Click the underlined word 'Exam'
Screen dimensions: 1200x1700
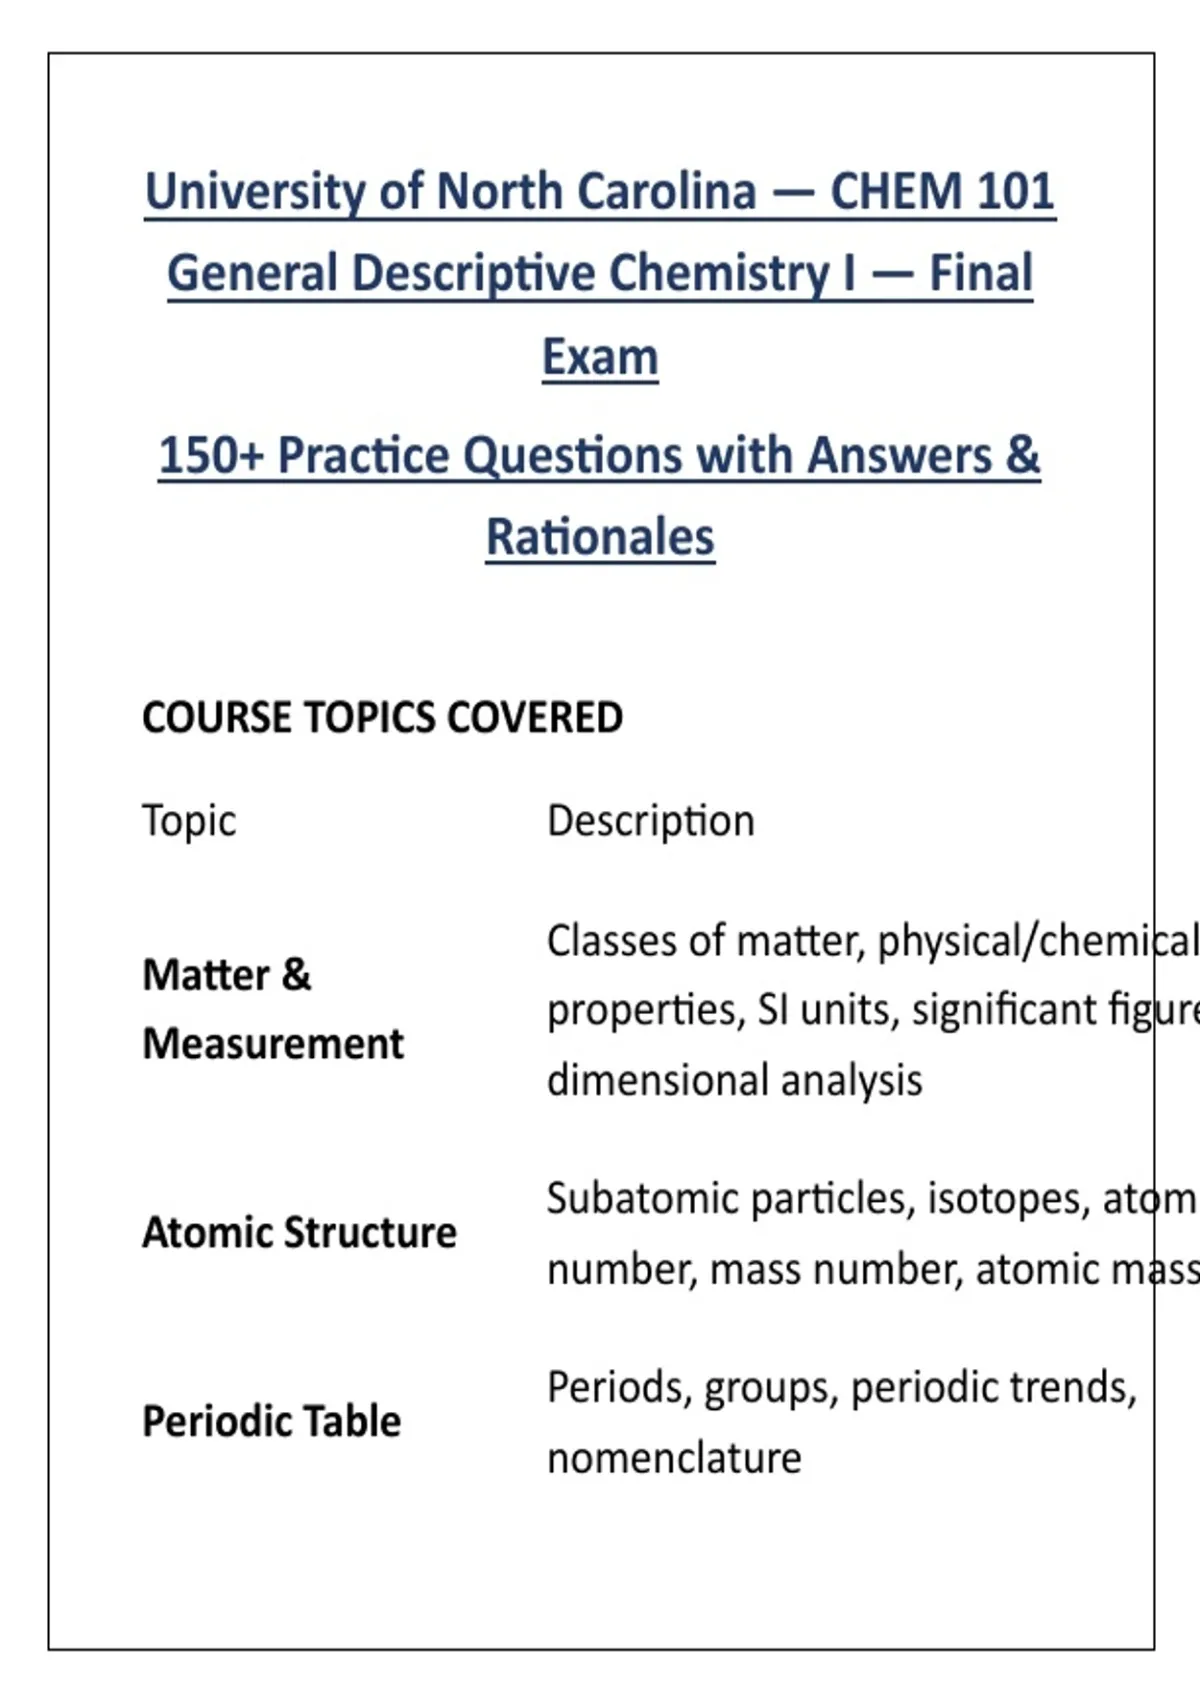pos(600,357)
